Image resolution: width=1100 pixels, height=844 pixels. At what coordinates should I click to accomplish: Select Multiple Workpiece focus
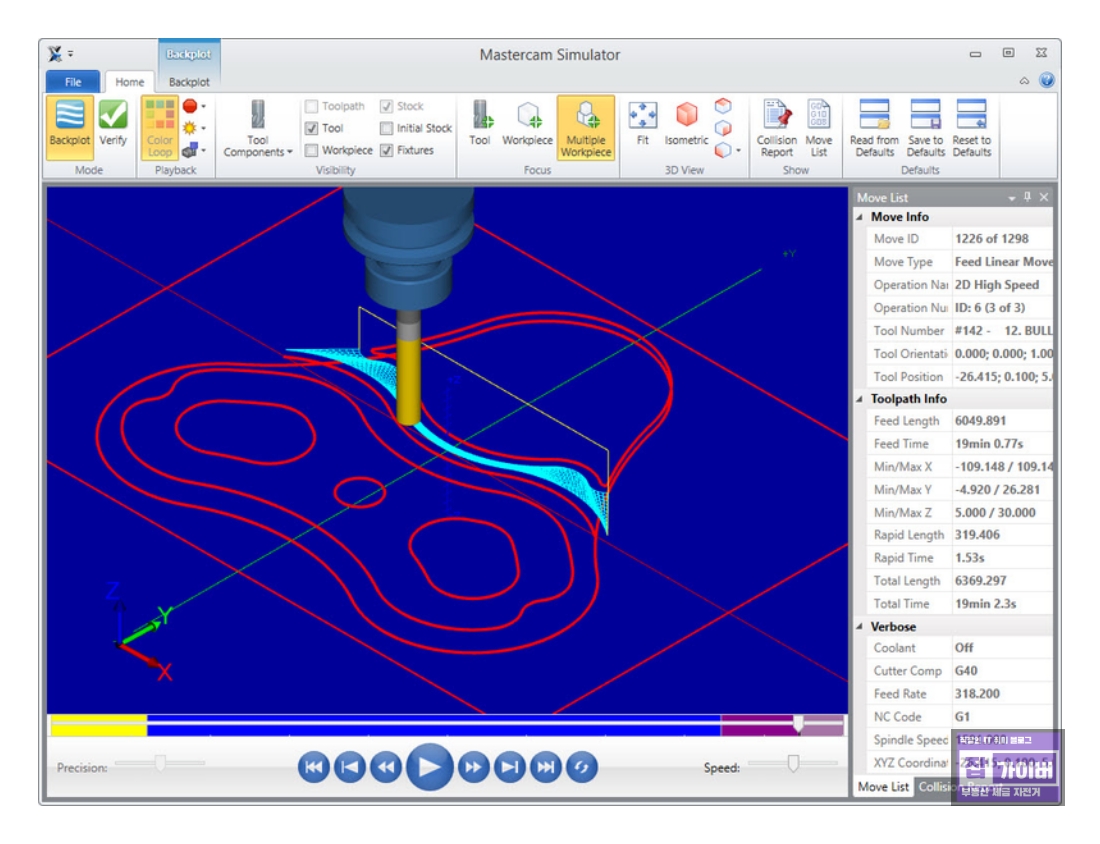[586, 128]
